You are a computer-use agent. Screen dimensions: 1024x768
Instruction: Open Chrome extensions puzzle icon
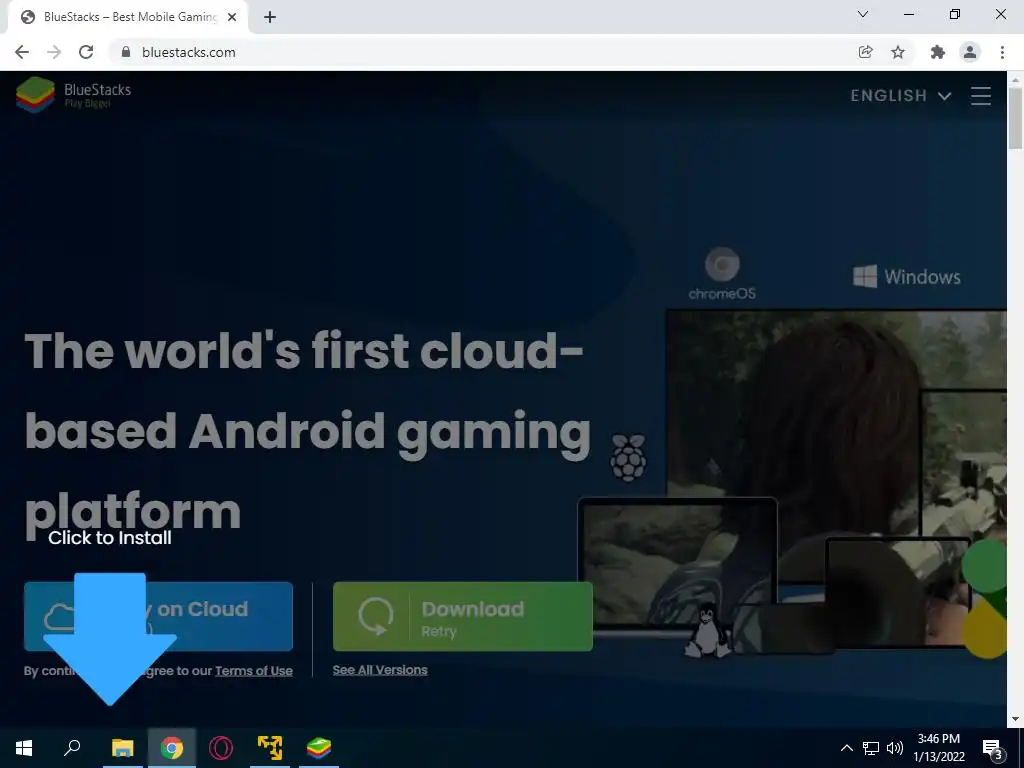pos(938,52)
